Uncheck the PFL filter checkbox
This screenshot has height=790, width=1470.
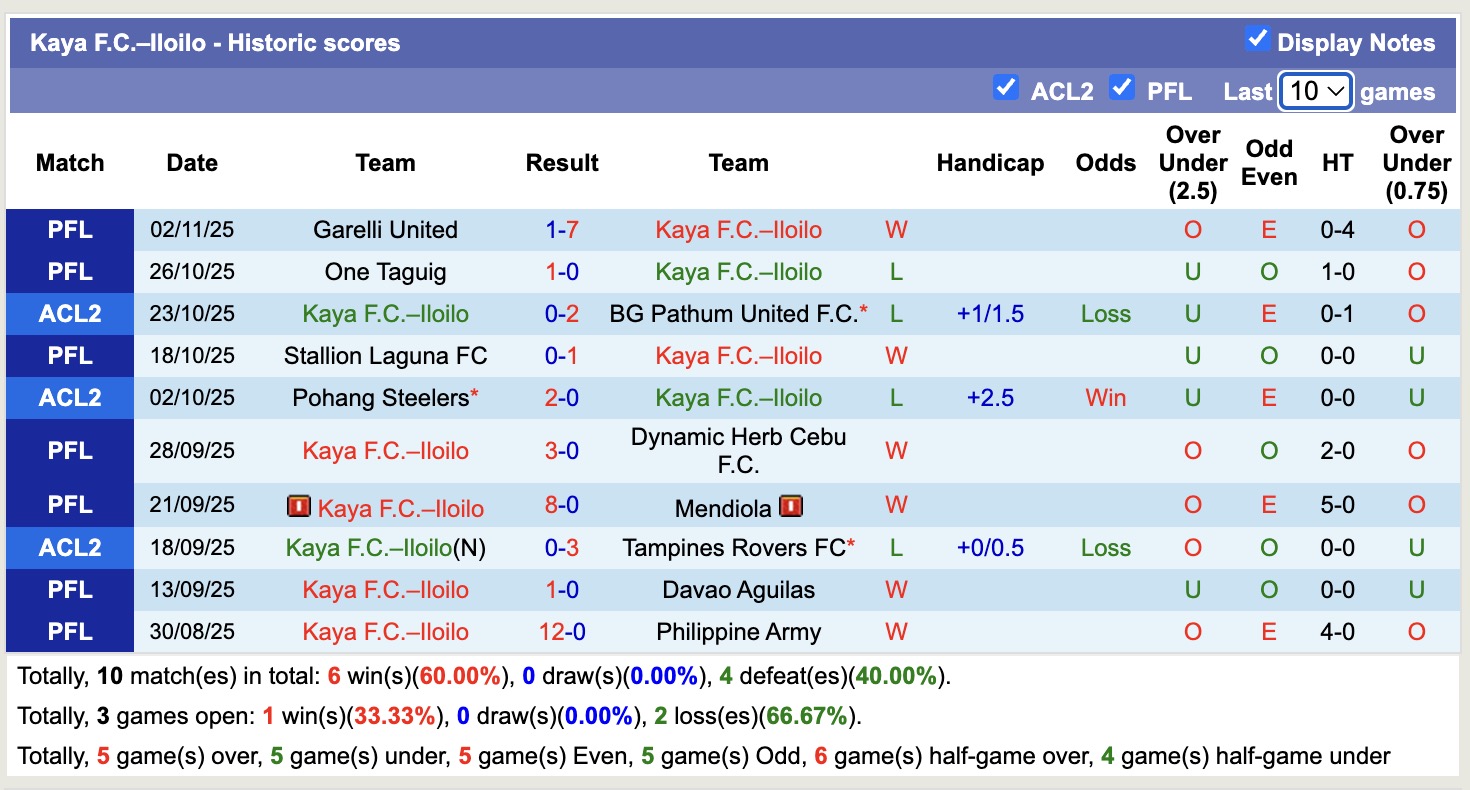1122,88
